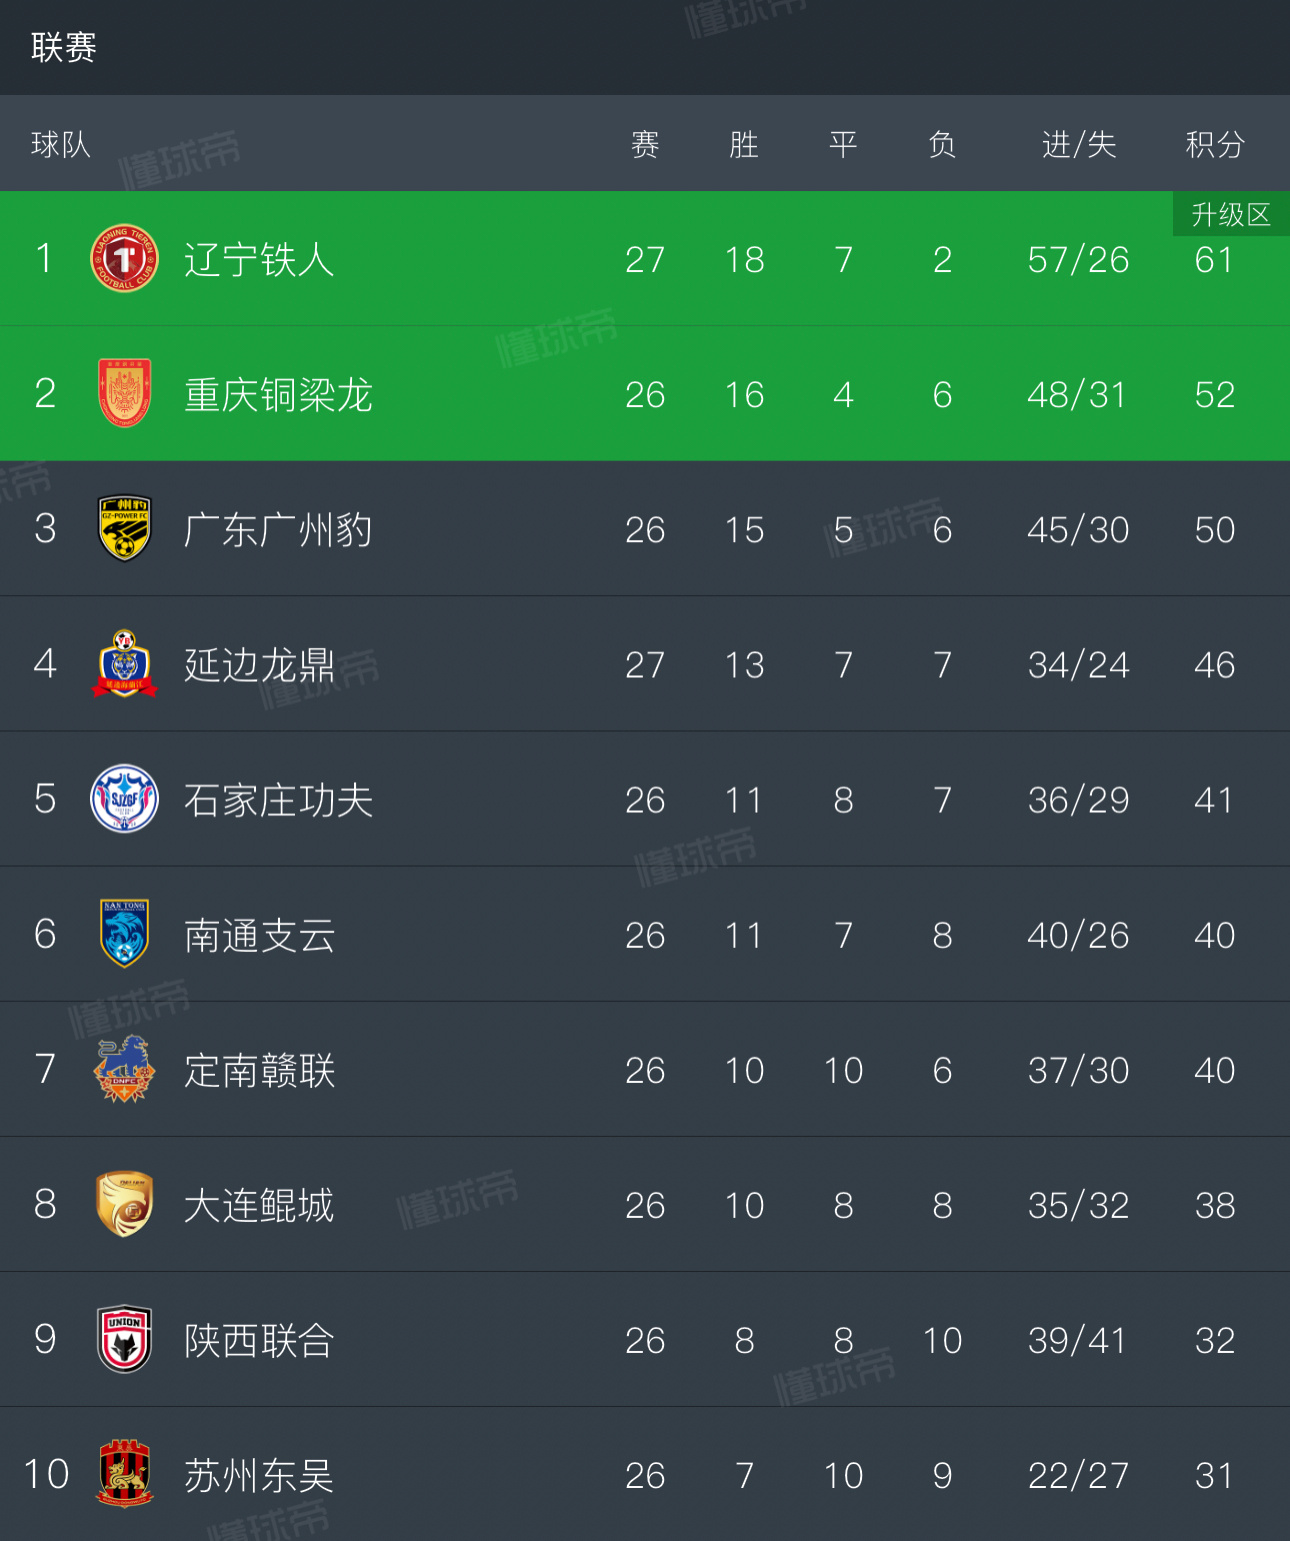Click the 升级区 promotion zone label
Screen dimensions: 1290x1541
[1230, 215]
